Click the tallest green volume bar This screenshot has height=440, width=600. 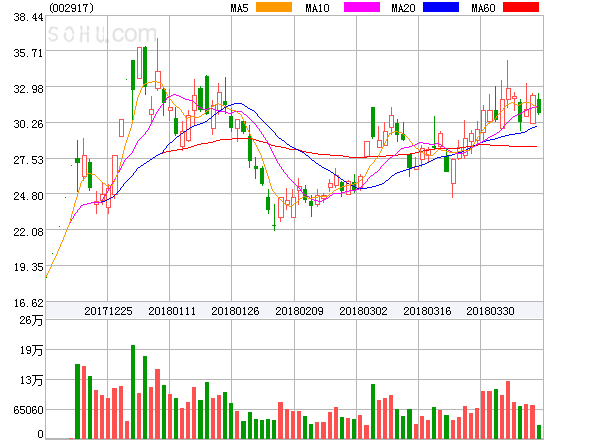click(x=133, y=392)
